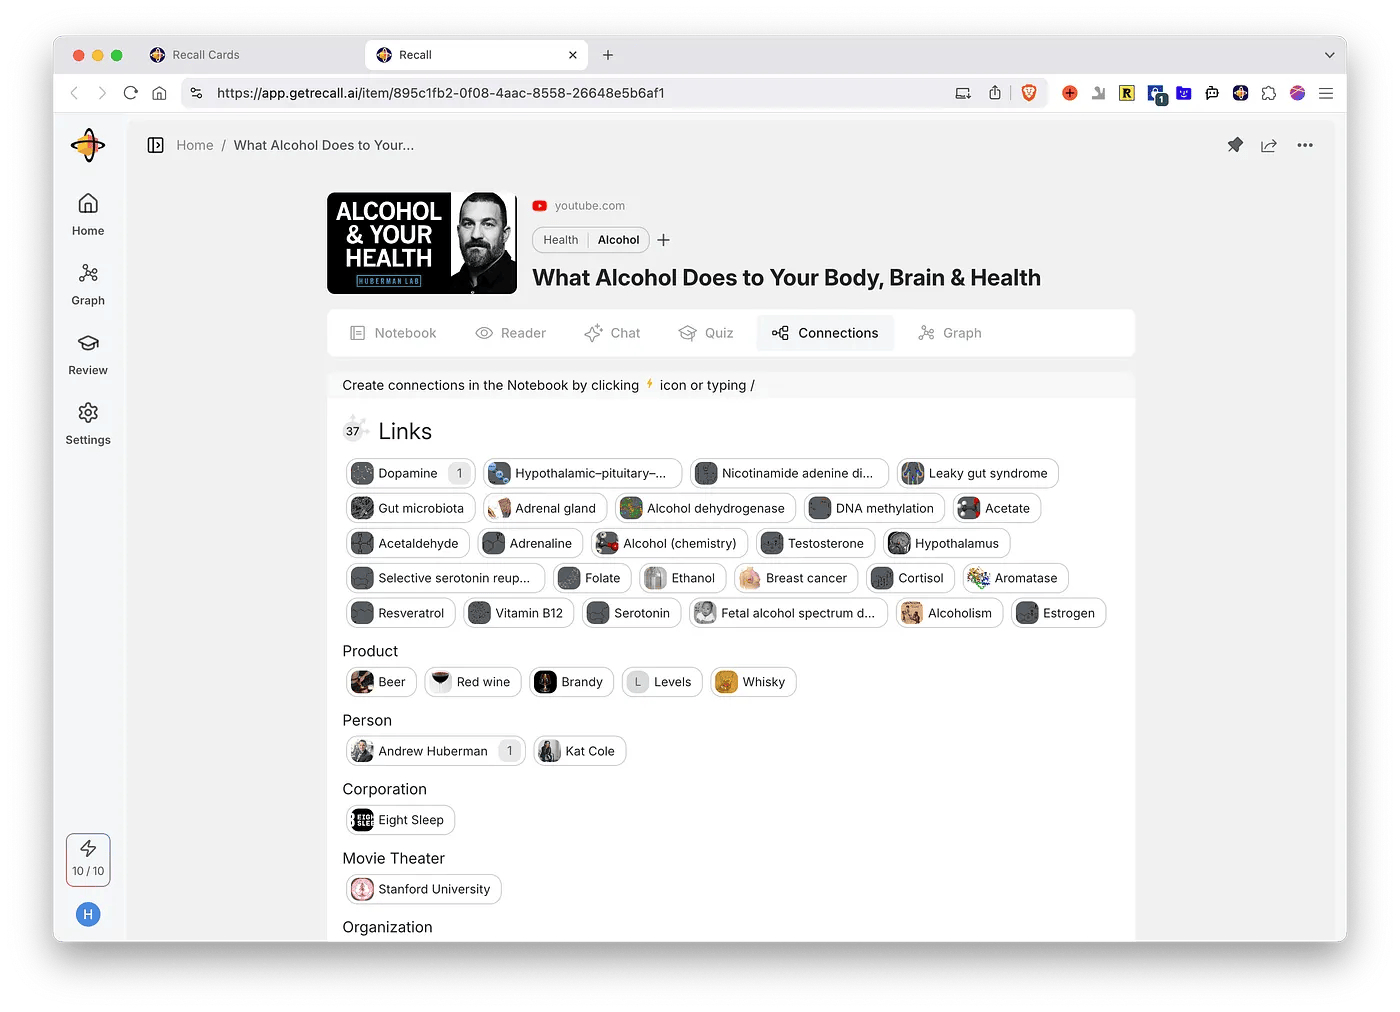
Task: Click the Home breadcrumb link
Action: pyautogui.click(x=195, y=145)
